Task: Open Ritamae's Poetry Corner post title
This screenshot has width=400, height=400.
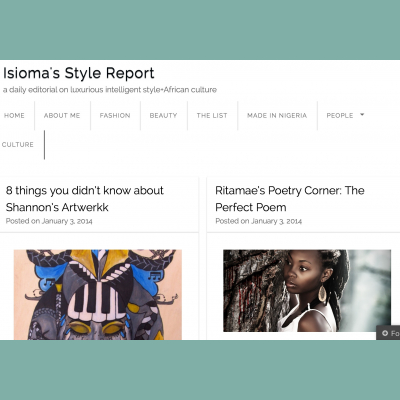Action: [290, 199]
